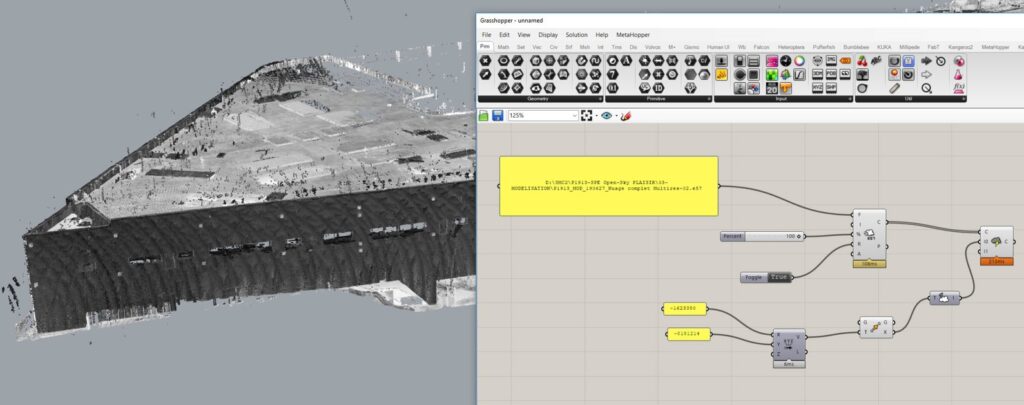Click the red sketch brush icon
Viewport: 1024px width, 405px height.
626,116
